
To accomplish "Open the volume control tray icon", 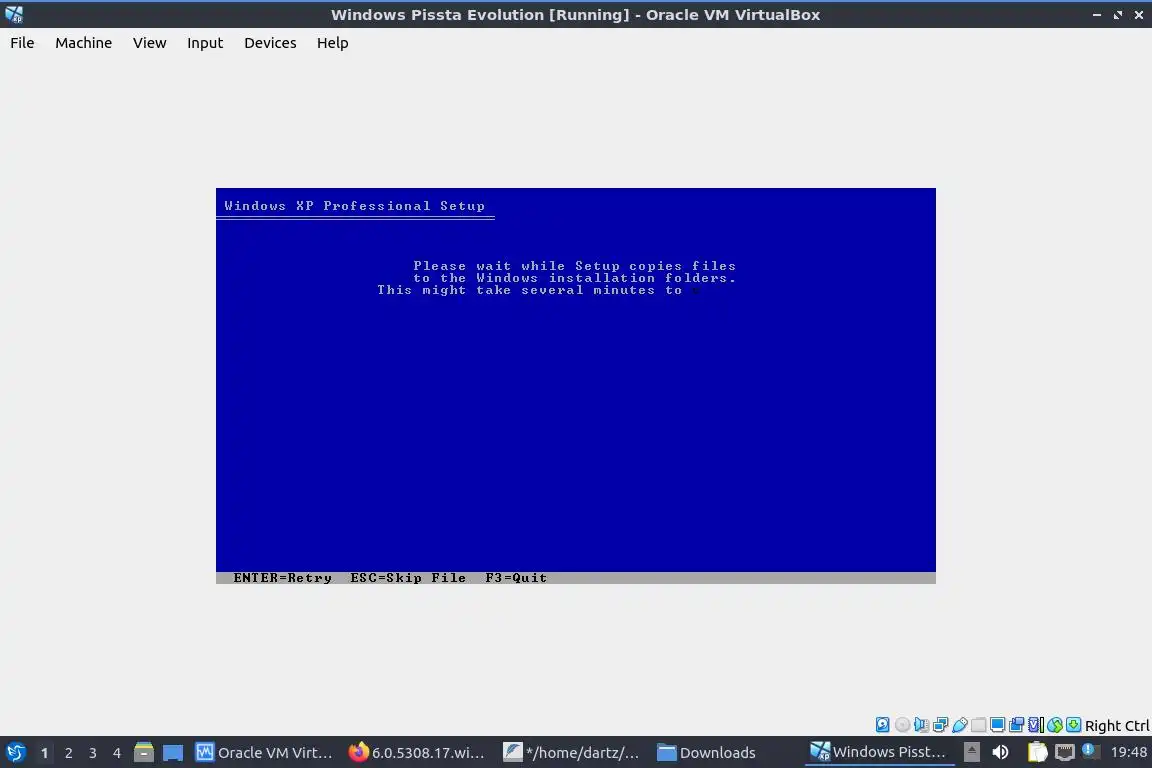I will [1000, 752].
